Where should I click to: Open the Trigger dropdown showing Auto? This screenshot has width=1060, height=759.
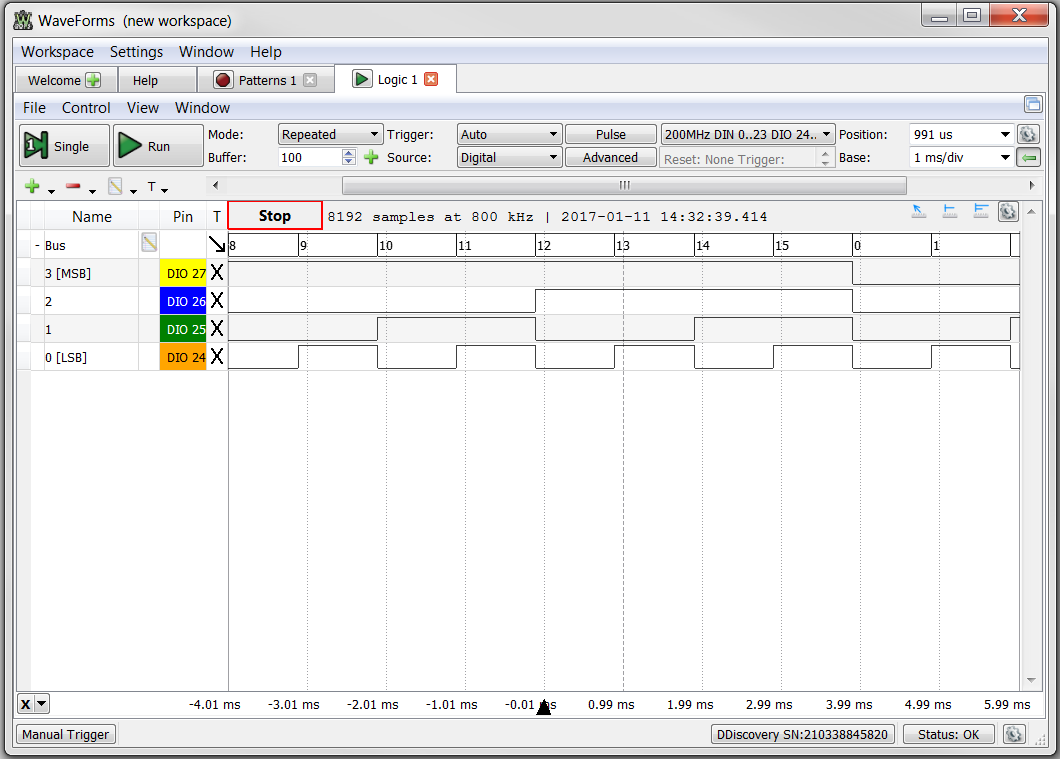point(509,134)
